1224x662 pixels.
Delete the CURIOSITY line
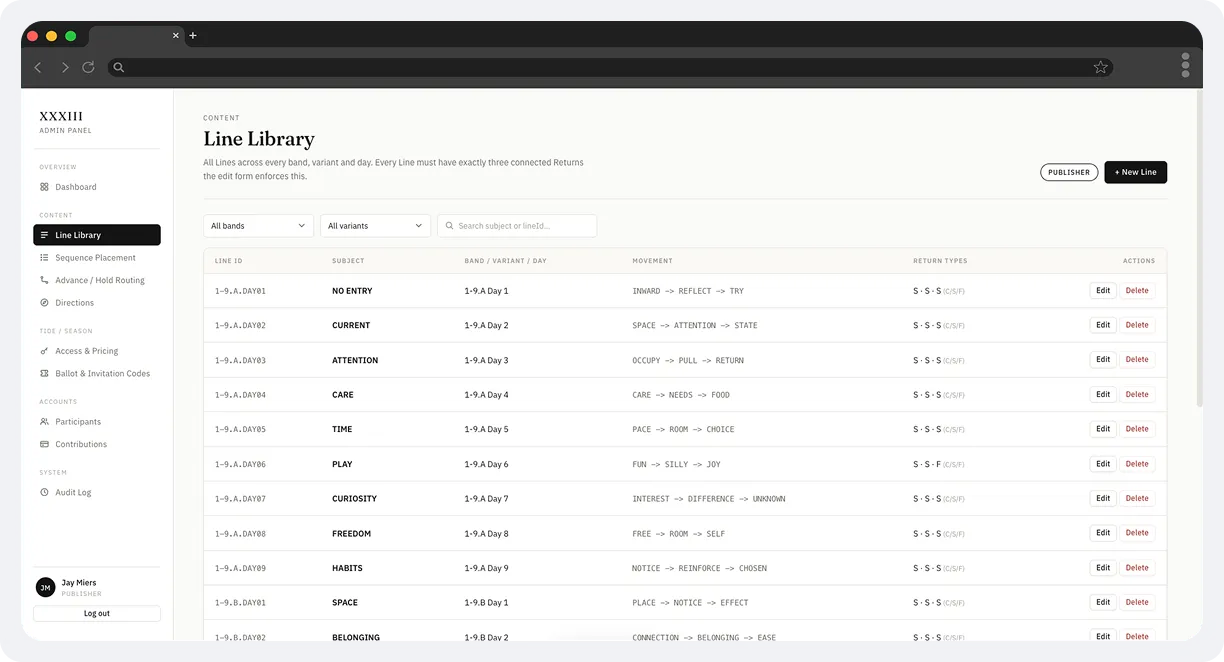click(1137, 498)
